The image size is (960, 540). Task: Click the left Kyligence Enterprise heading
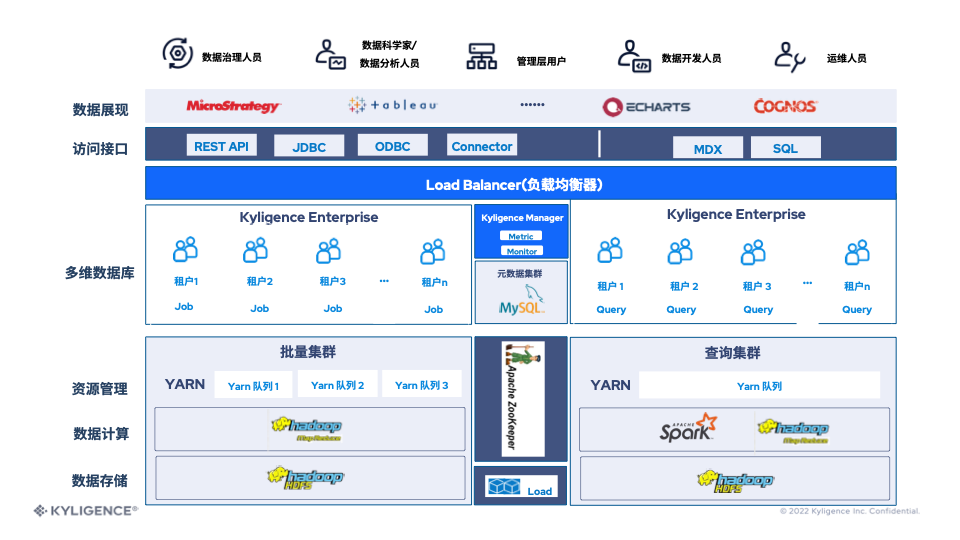(x=309, y=217)
